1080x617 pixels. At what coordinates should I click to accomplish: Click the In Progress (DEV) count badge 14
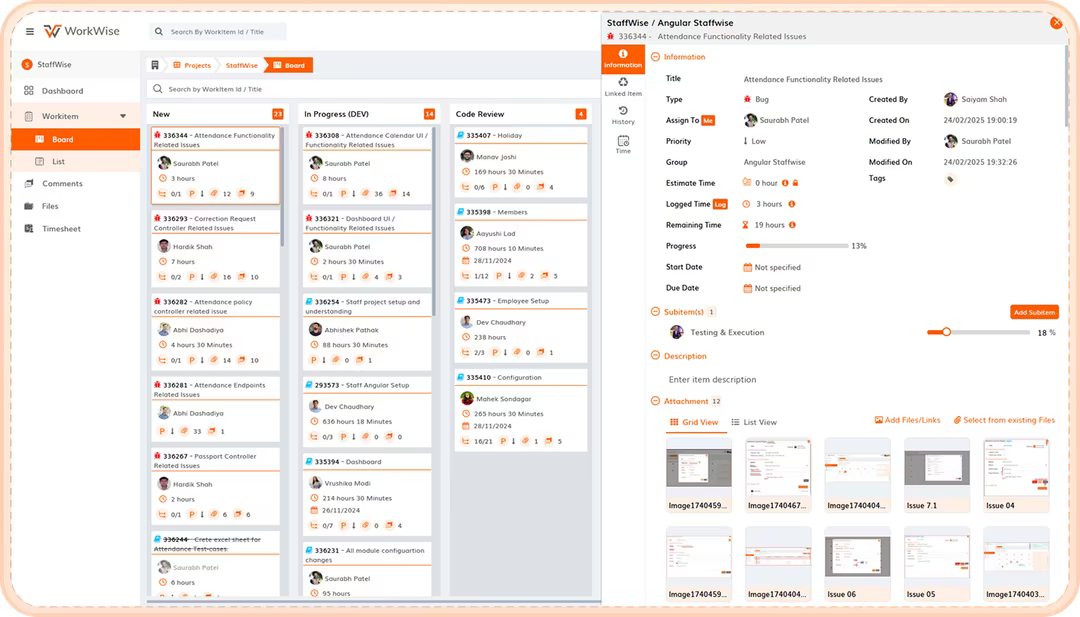pyautogui.click(x=429, y=114)
